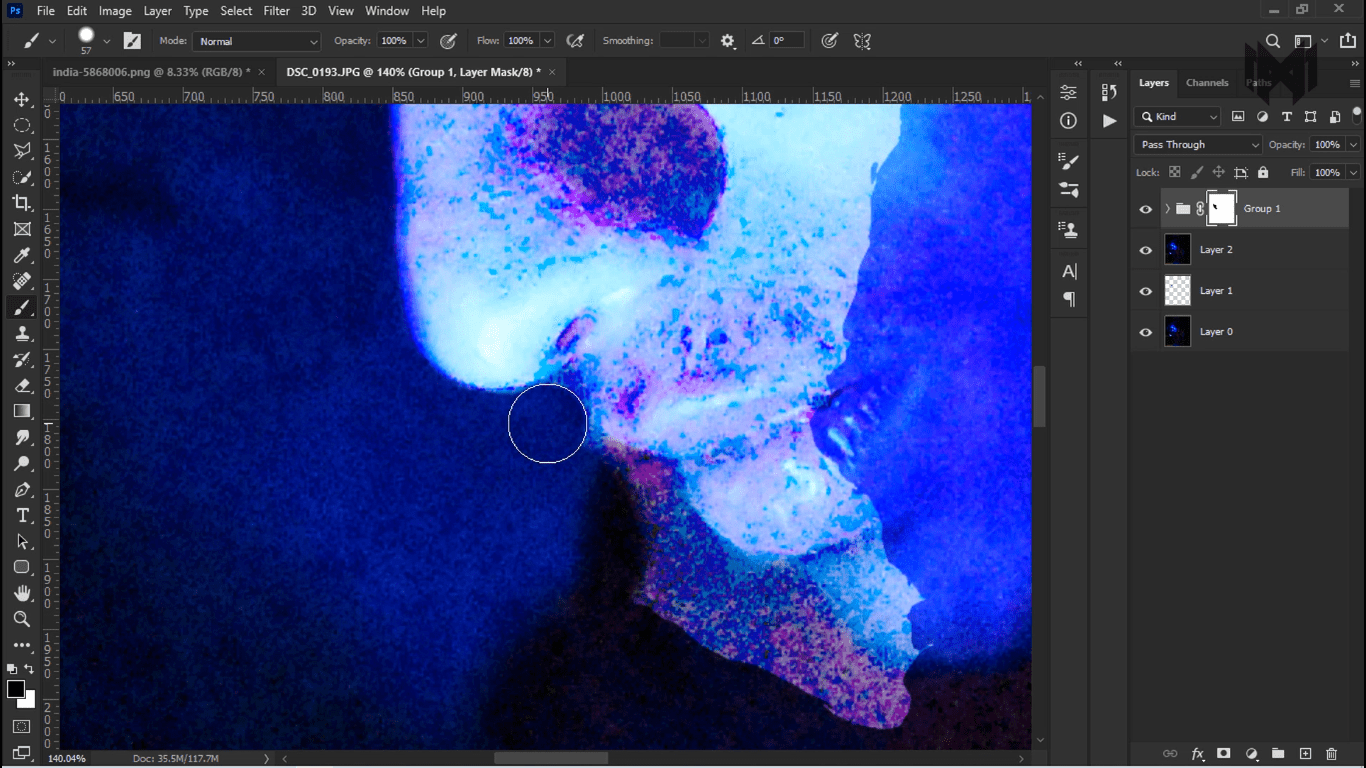
Task: Open the Properties panel icon
Action: 1068,92
